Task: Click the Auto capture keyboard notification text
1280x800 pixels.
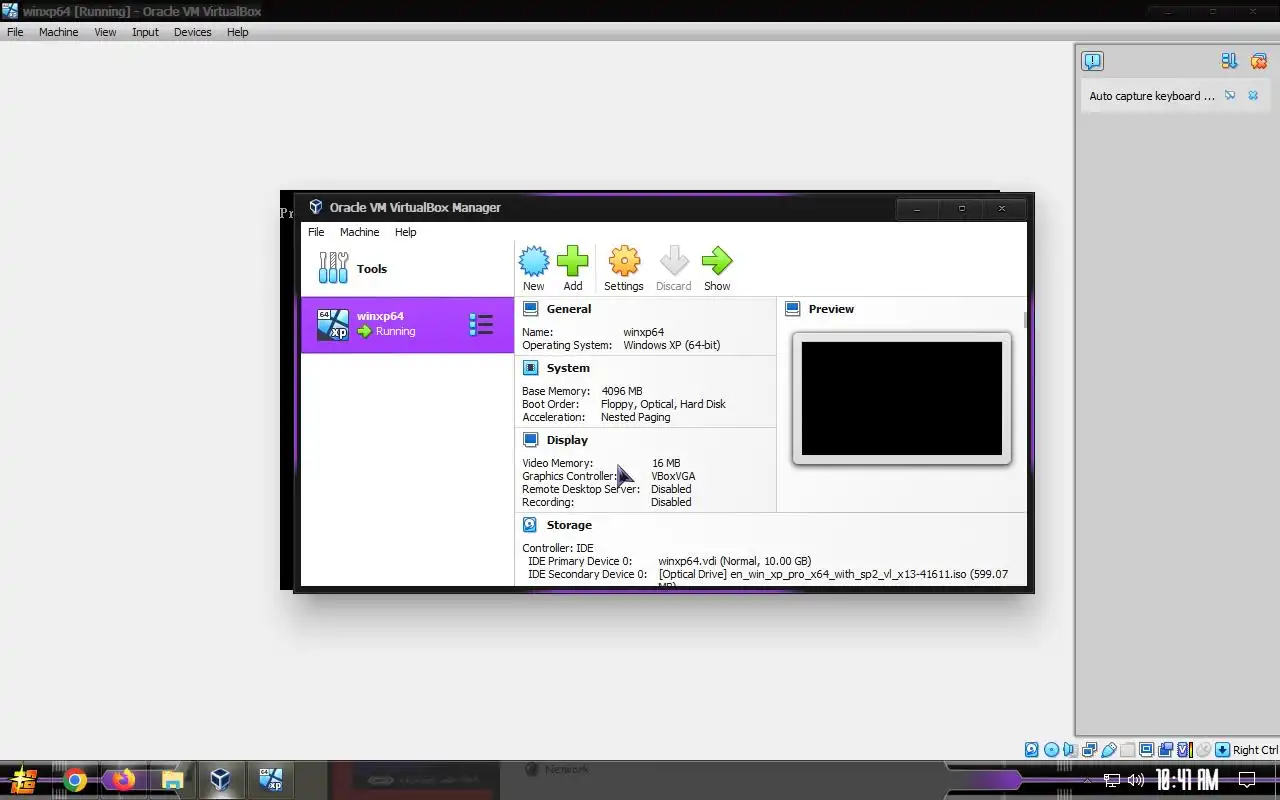Action: point(1152,96)
